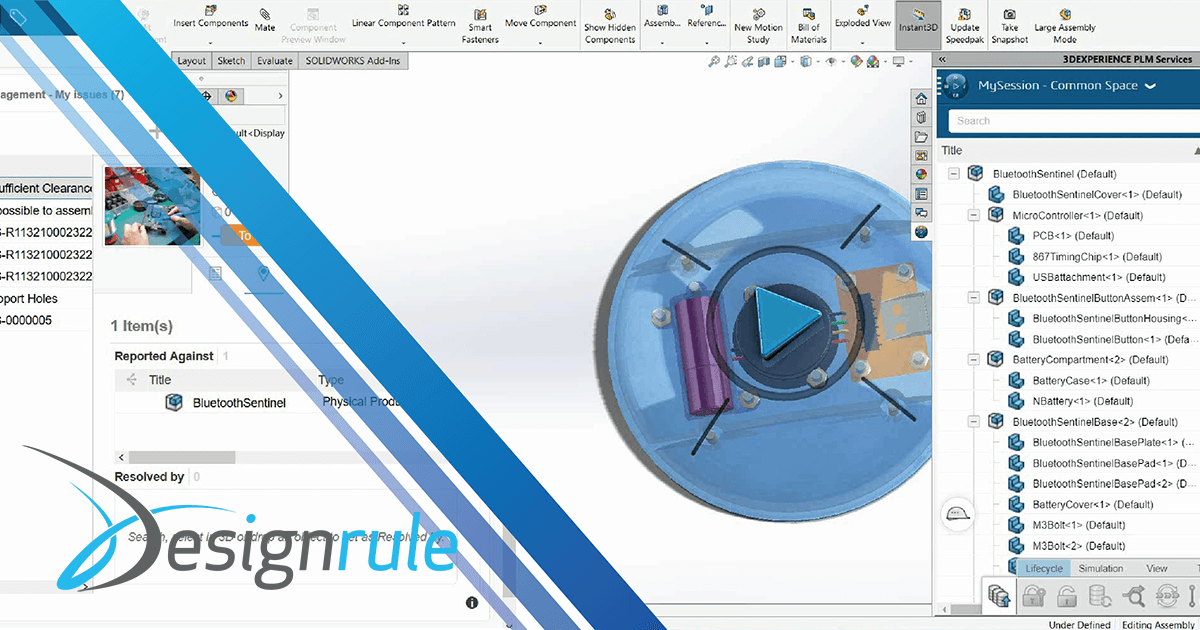The width and height of the screenshot is (1200, 630).
Task: Select BluetoothSentinel in Reported Against list
Action: [x=239, y=402]
